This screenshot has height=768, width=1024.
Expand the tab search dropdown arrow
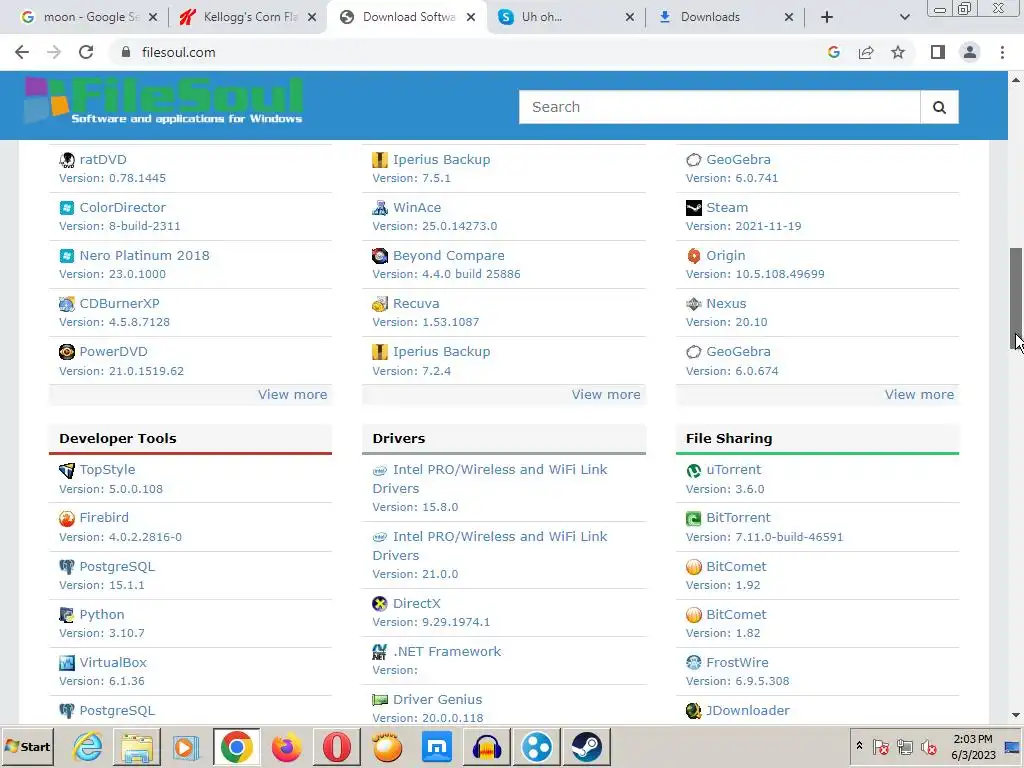(x=904, y=17)
